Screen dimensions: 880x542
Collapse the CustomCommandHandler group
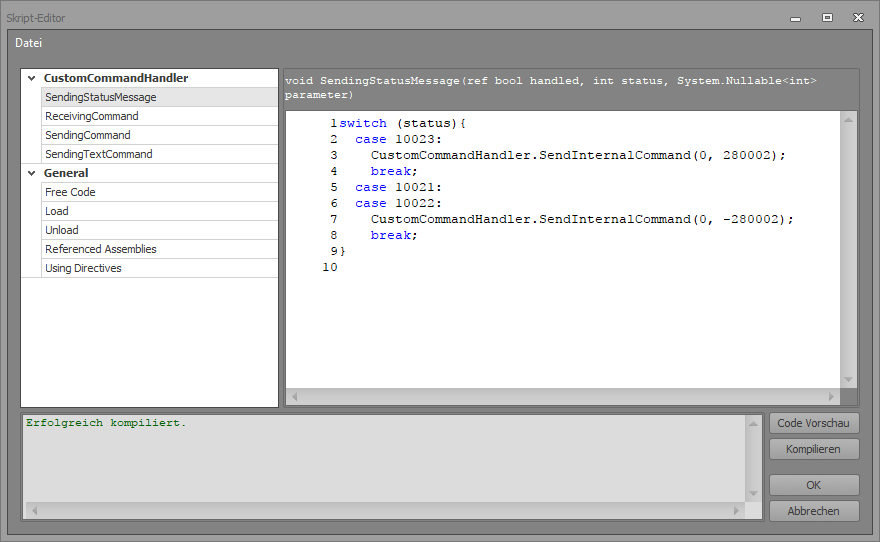click(31, 79)
